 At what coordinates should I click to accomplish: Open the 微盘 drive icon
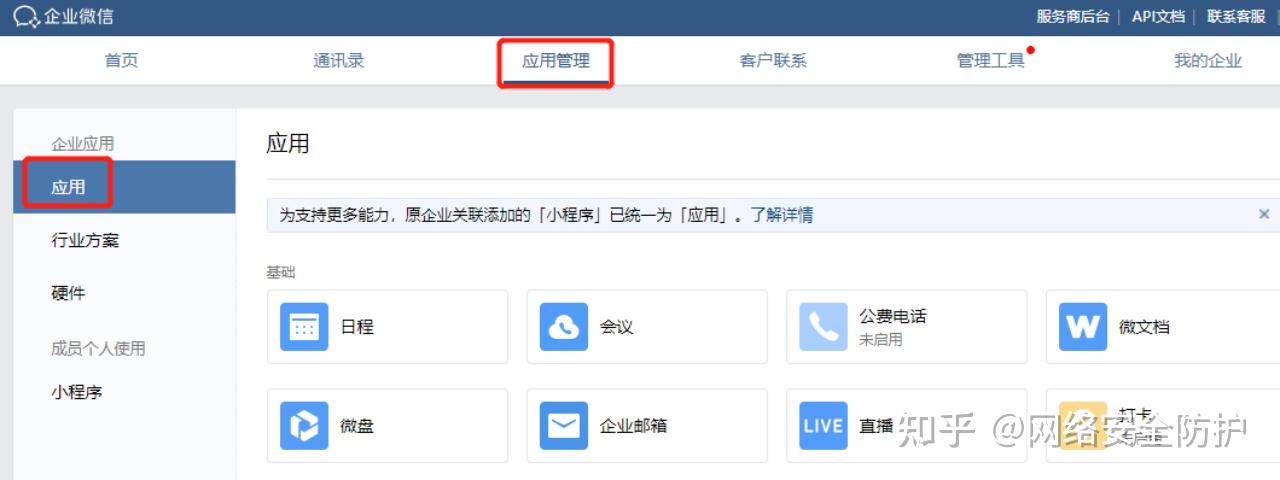click(x=304, y=426)
